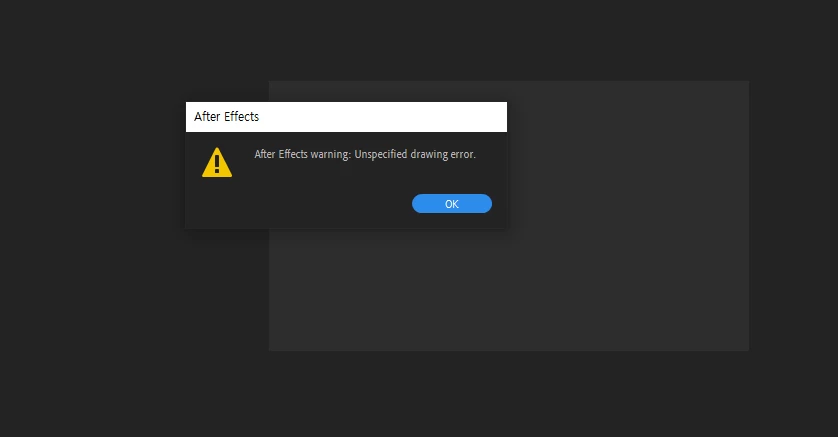Dismiss the warning with the OK button
This screenshot has width=838, height=437.
[x=452, y=204]
